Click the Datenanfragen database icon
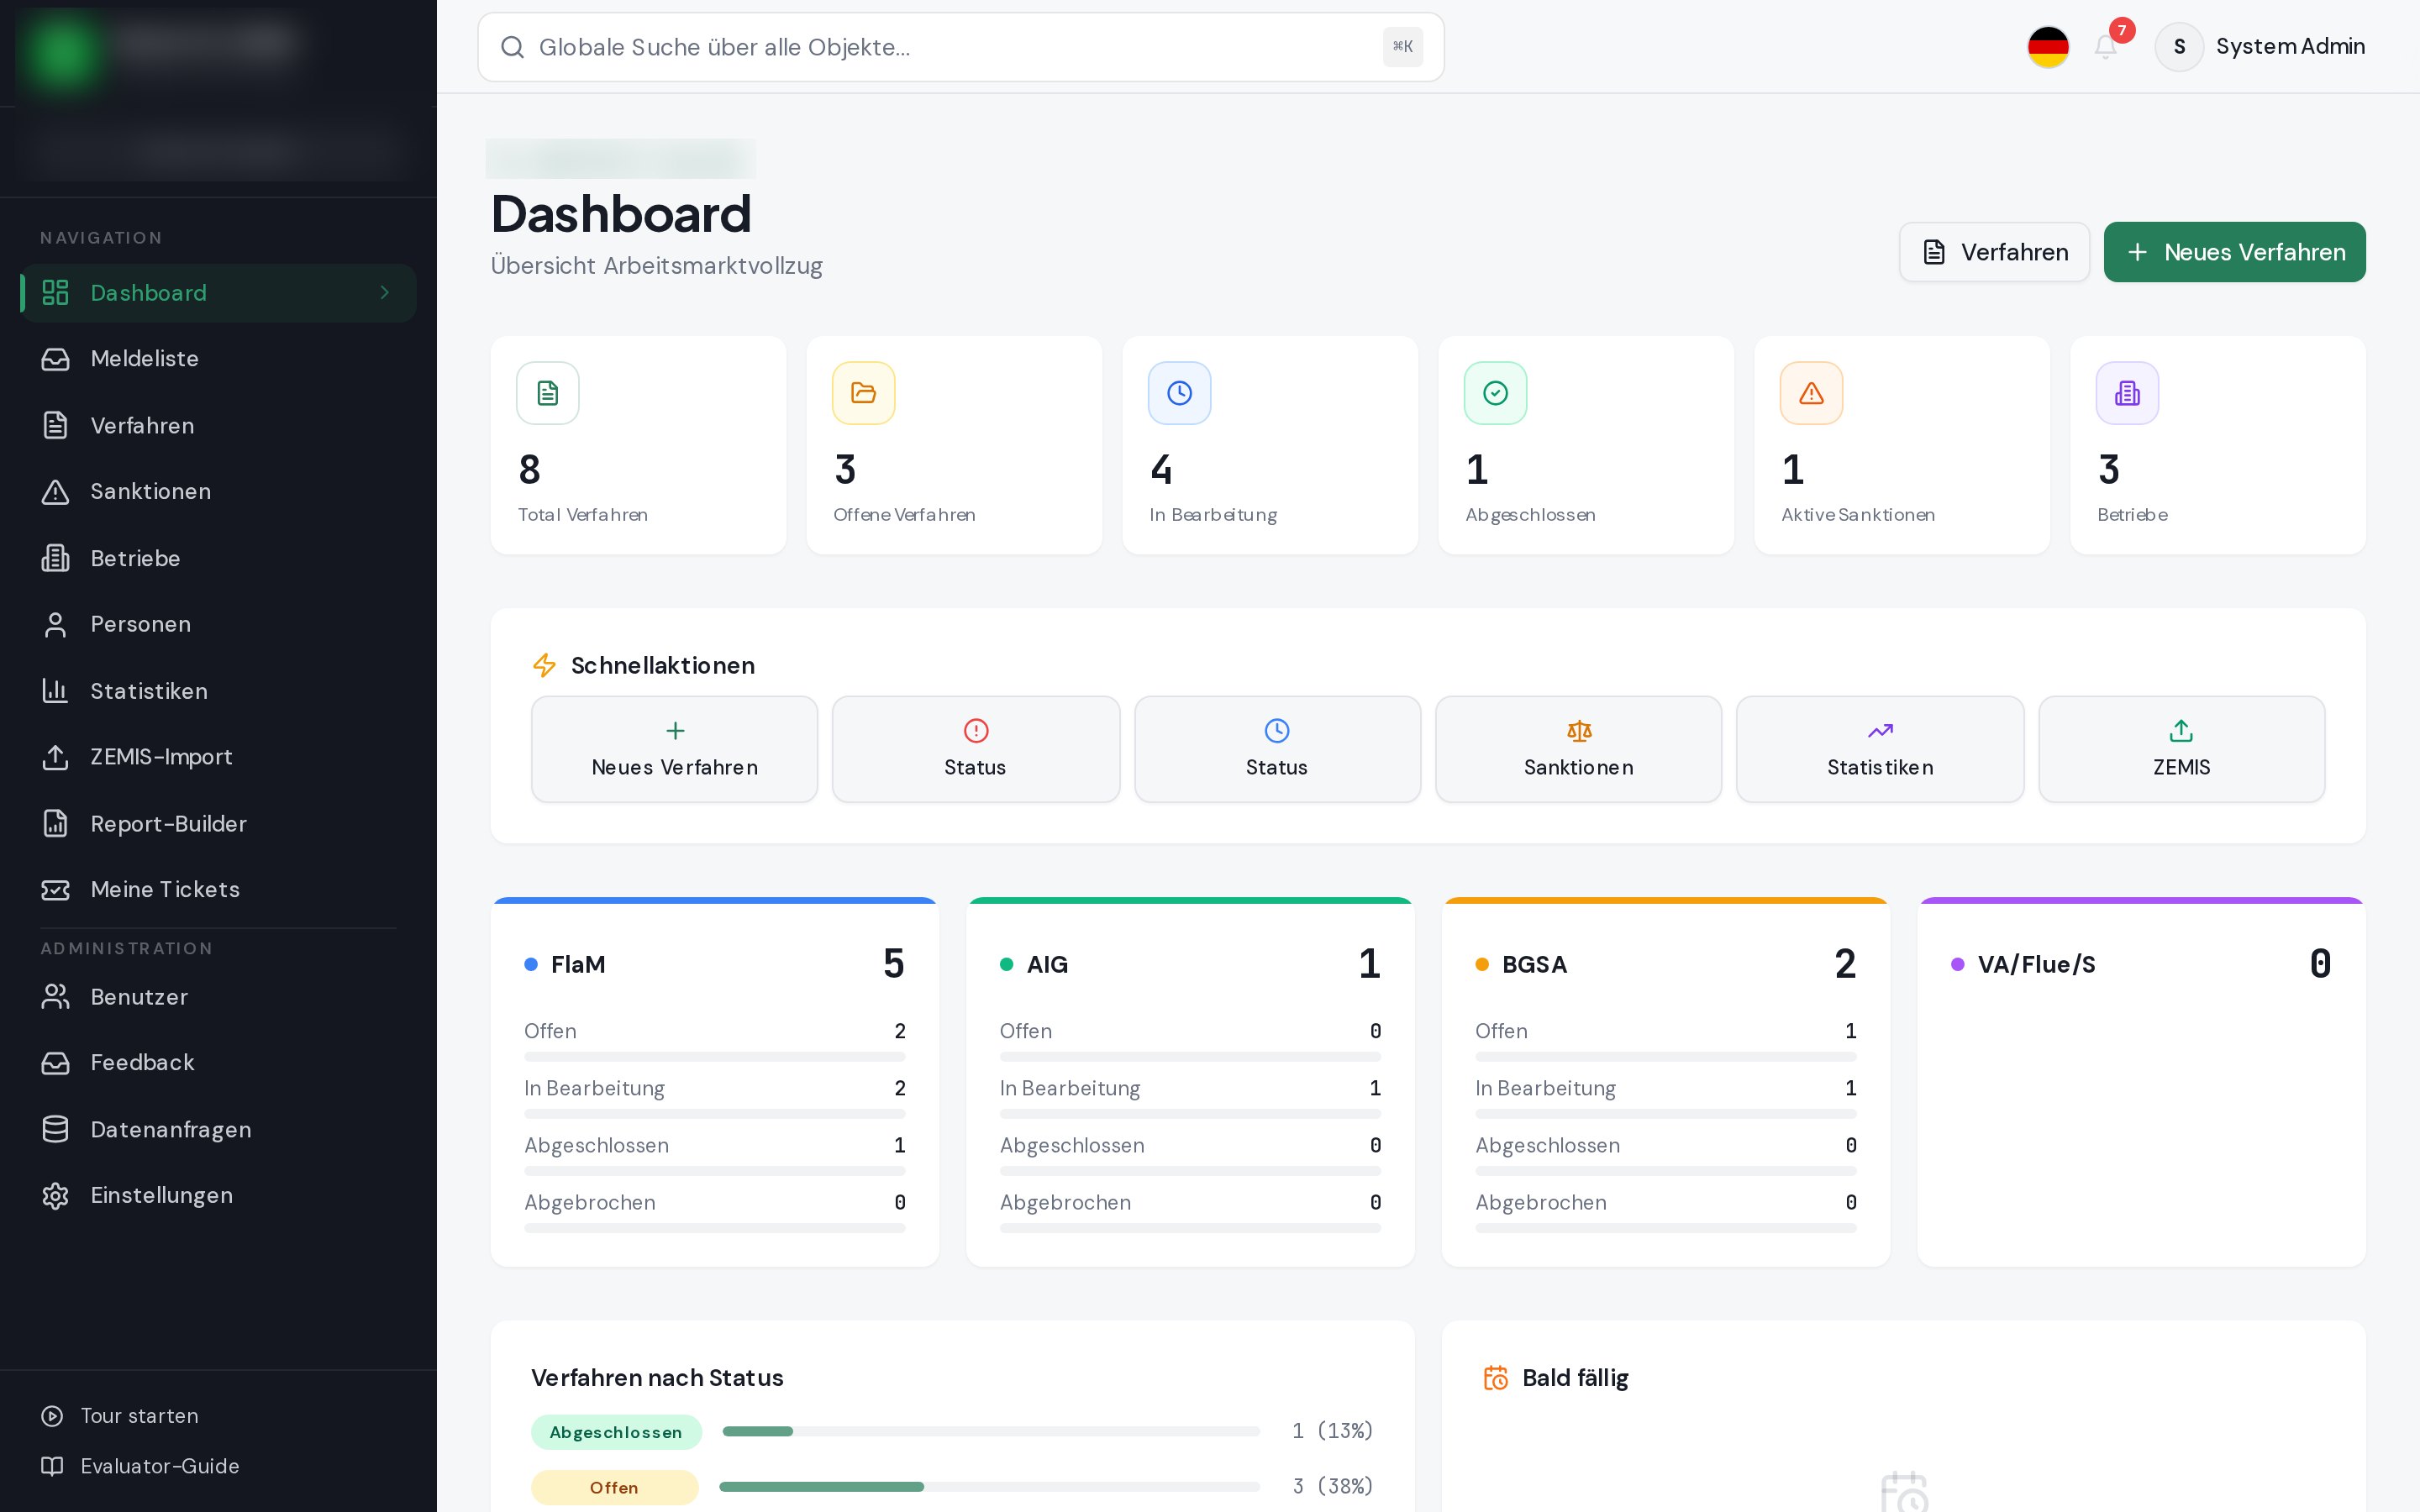2420x1512 pixels. [x=55, y=1129]
